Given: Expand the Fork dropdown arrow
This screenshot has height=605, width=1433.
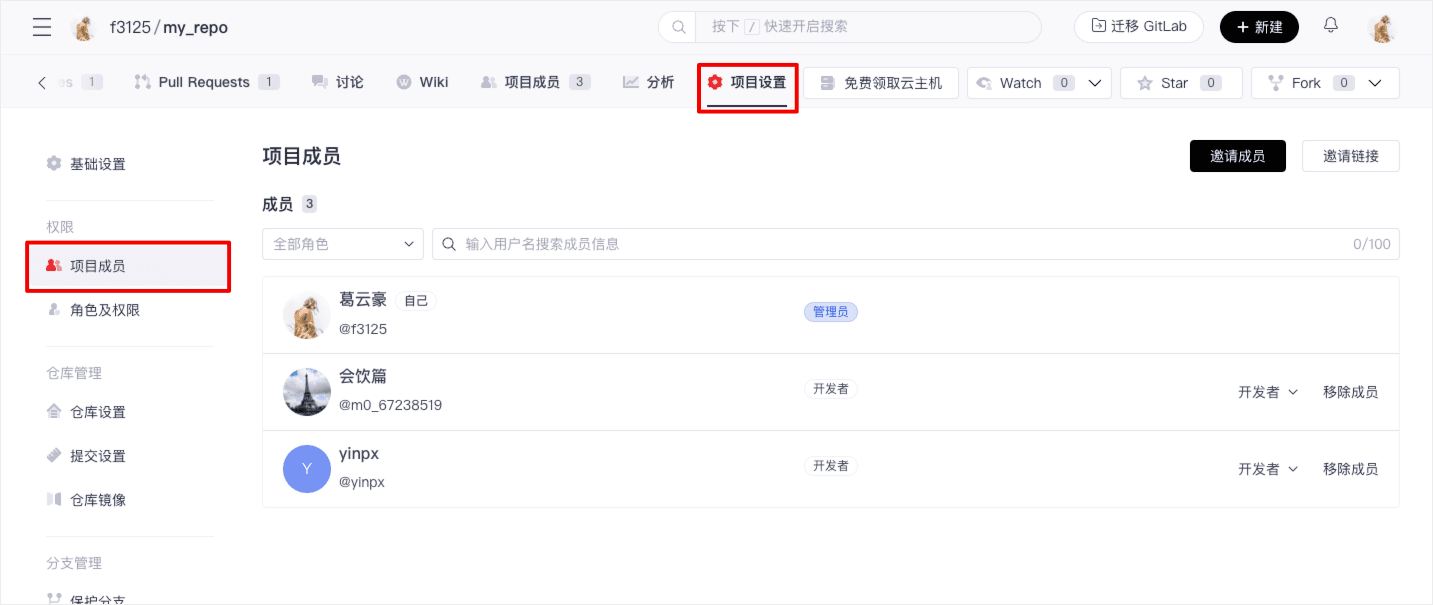Looking at the screenshot, I should (x=1375, y=83).
